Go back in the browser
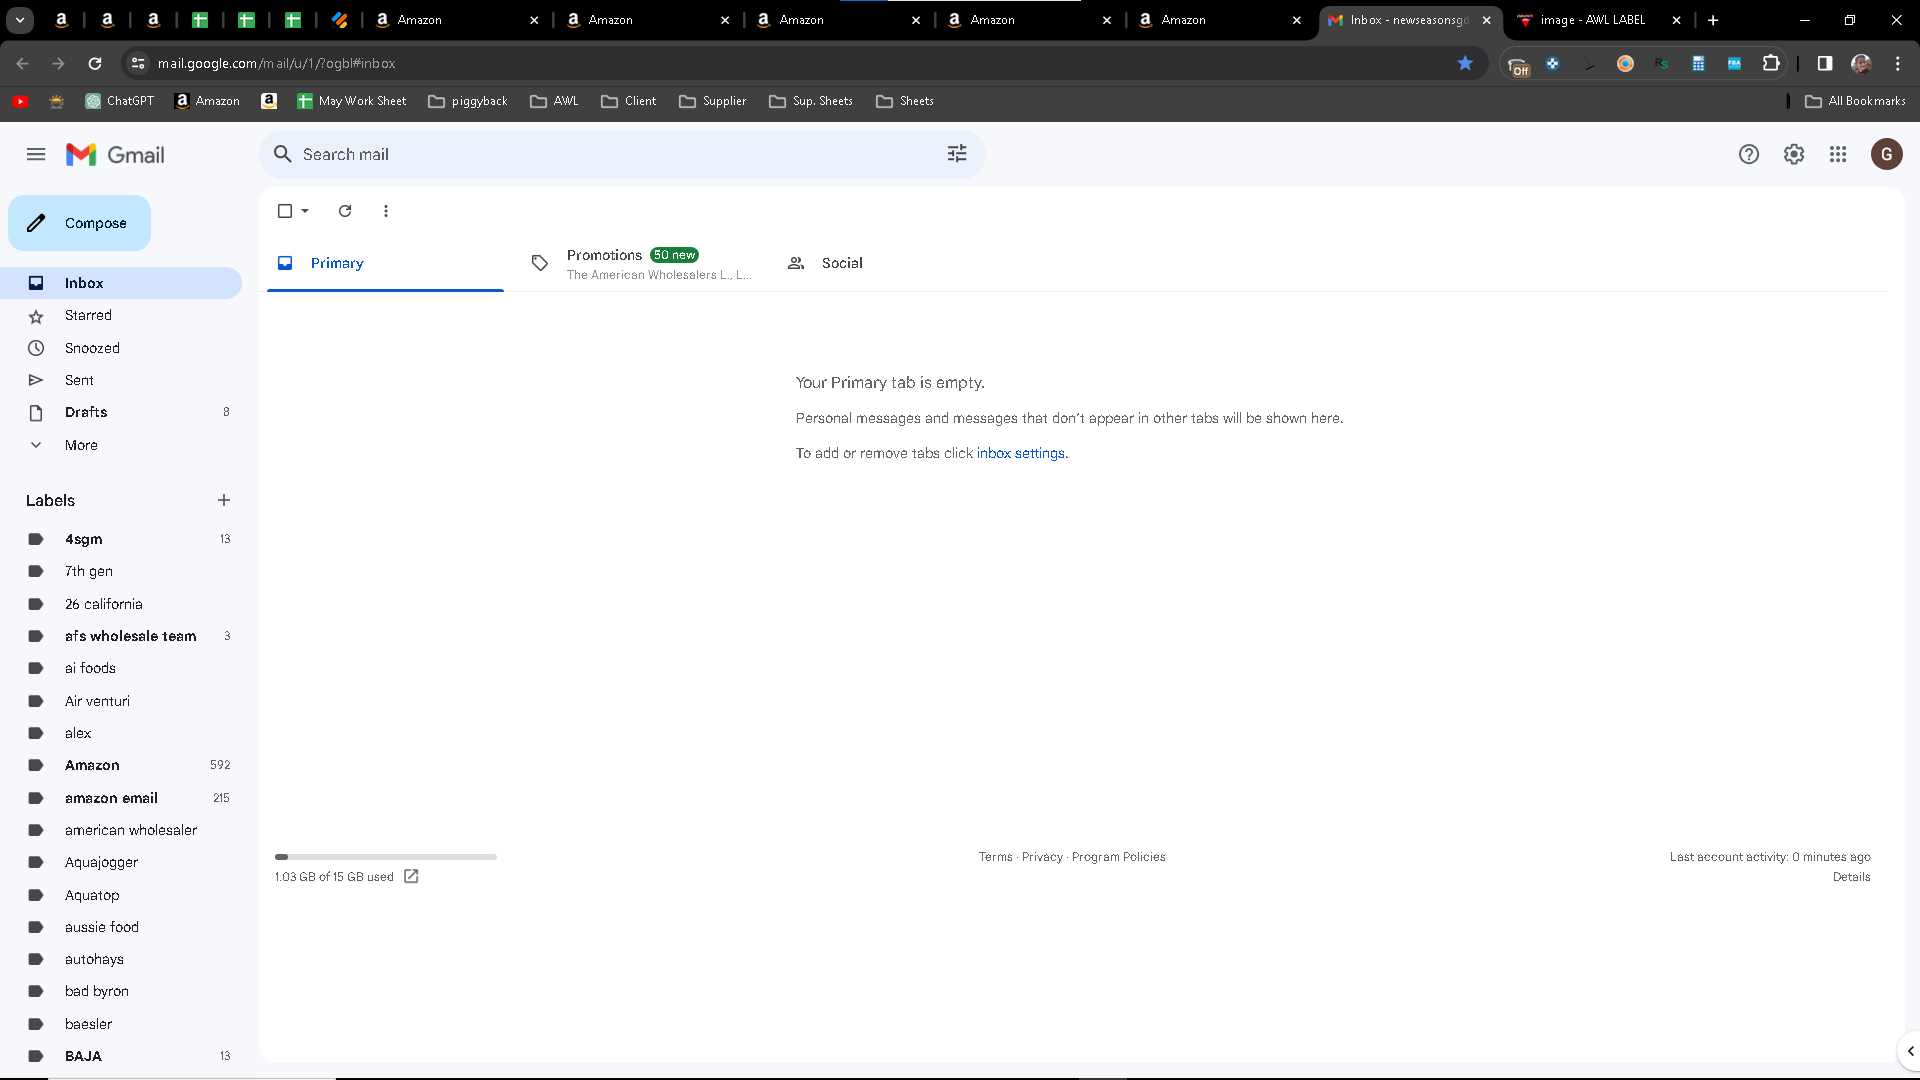Viewport: 1920px width, 1080px height. tap(22, 63)
